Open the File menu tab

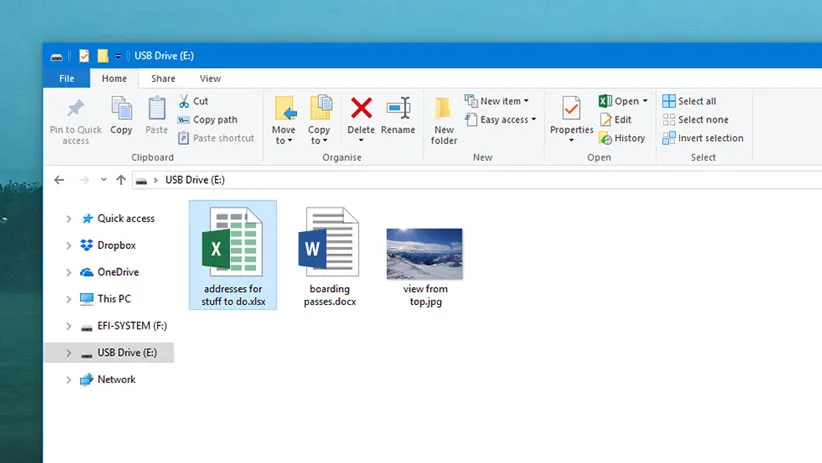(66, 78)
